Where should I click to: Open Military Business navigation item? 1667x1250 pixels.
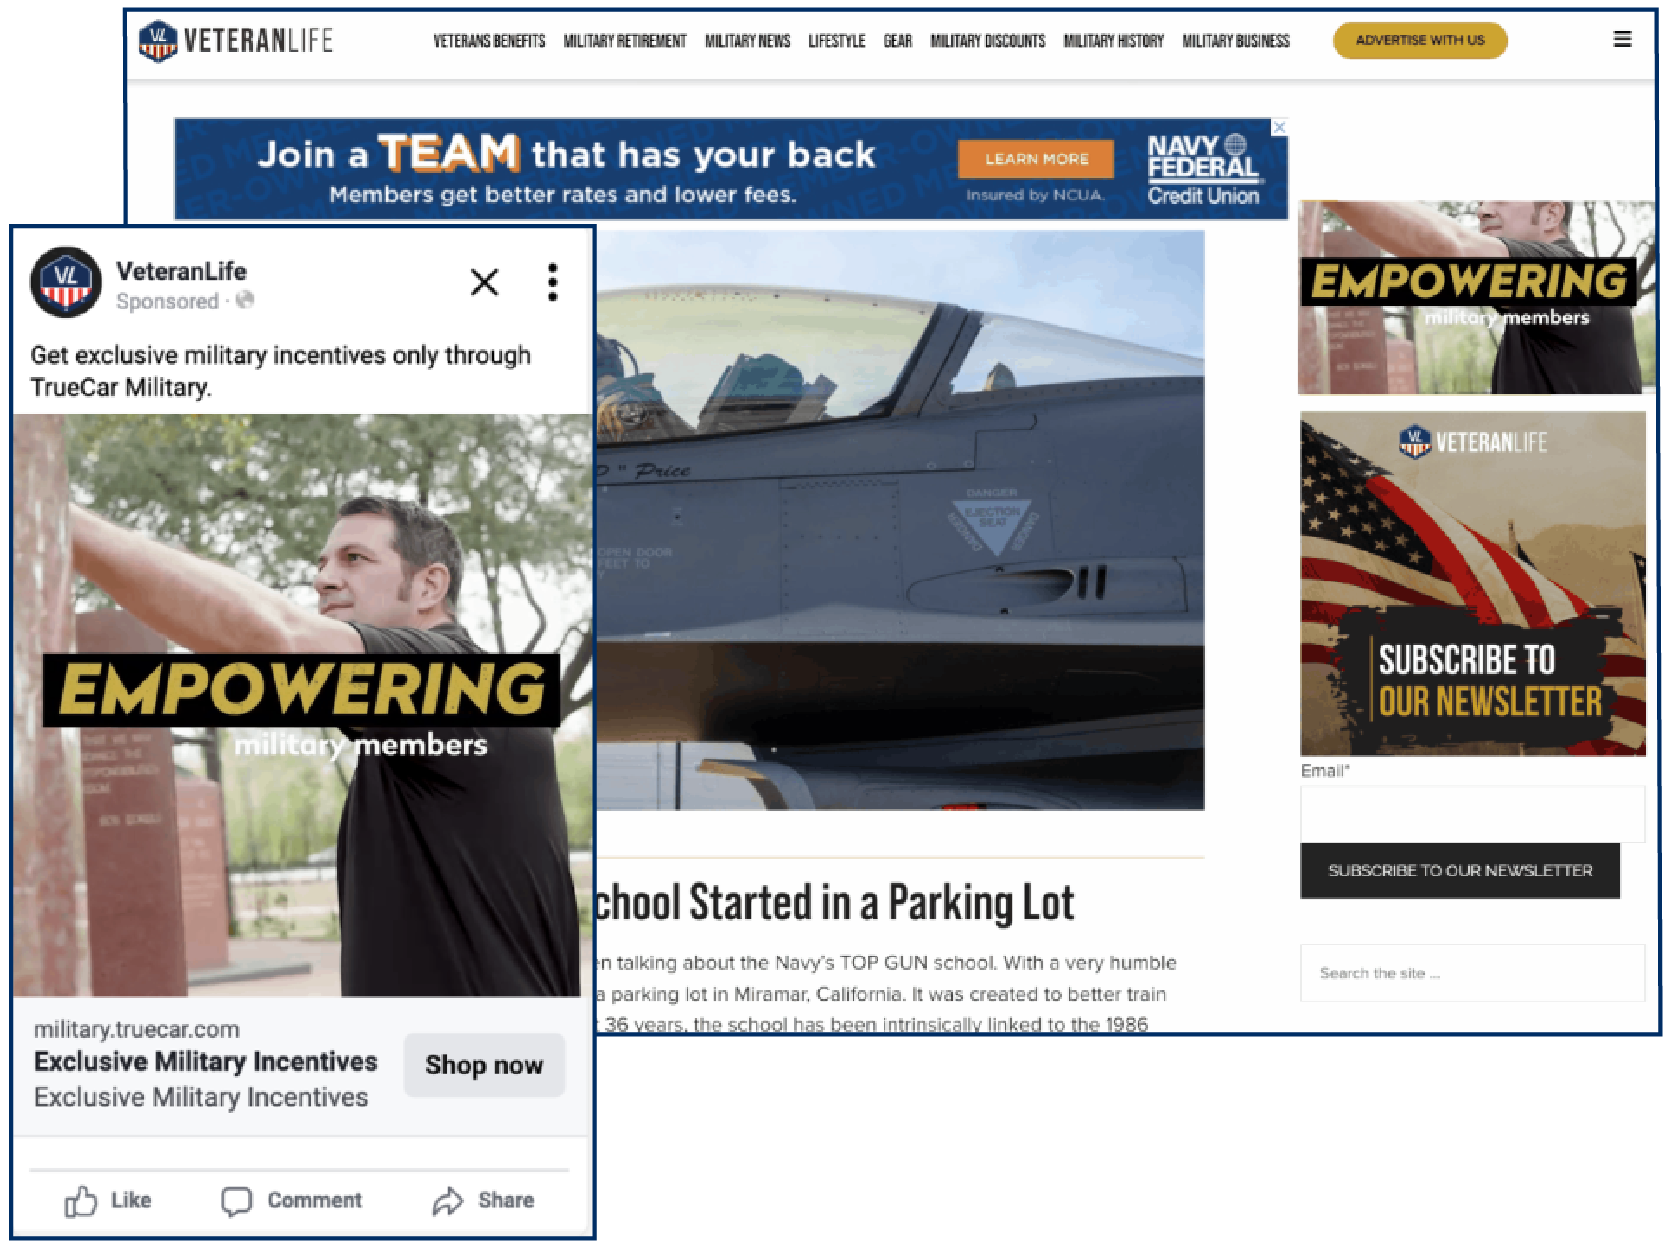[x=1236, y=41]
